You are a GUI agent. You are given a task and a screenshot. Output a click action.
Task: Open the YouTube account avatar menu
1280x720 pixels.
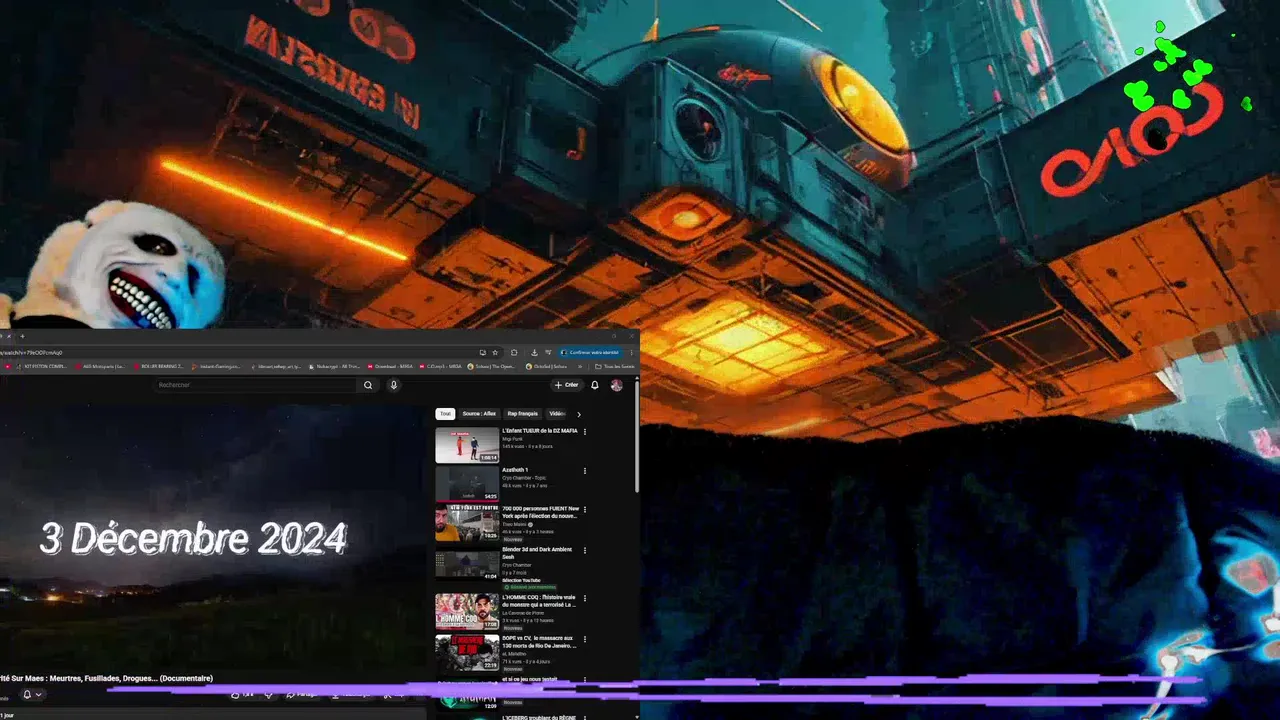[x=616, y=385]
